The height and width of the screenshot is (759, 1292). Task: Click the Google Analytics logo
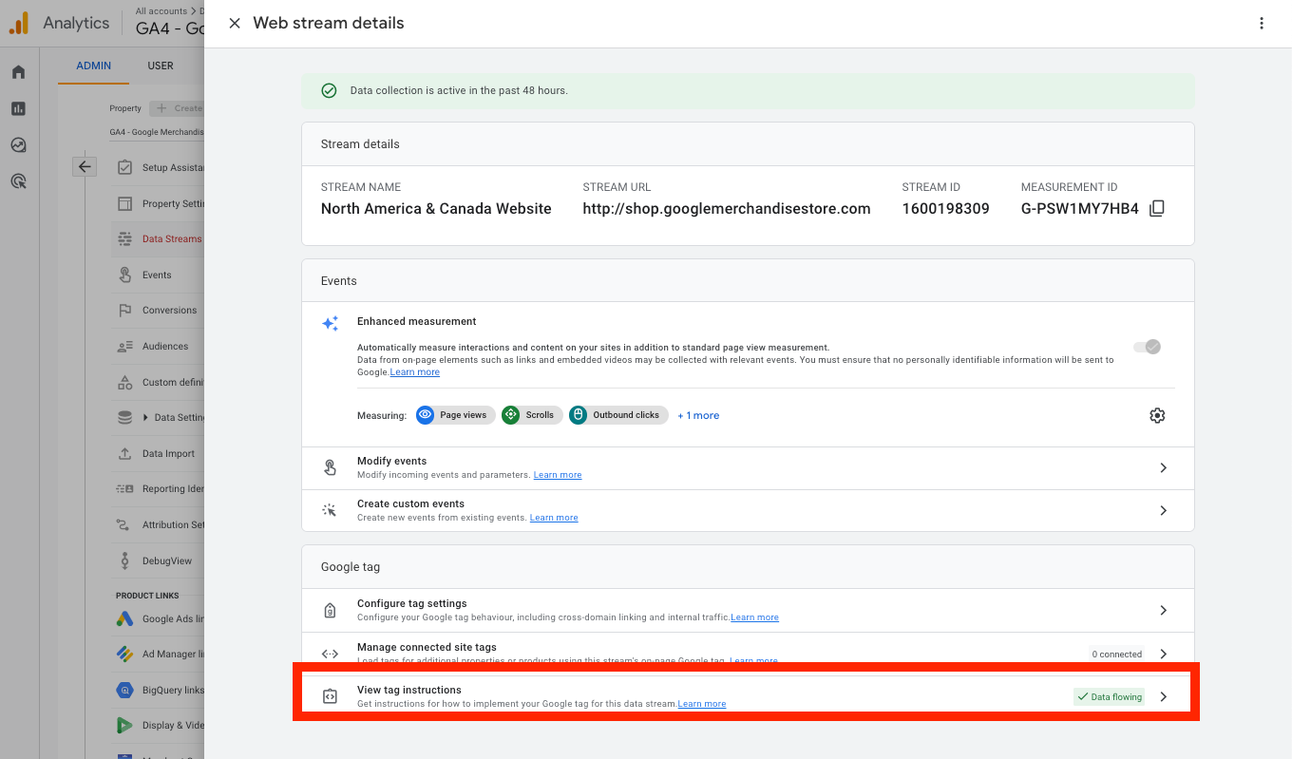pos(20,23)
